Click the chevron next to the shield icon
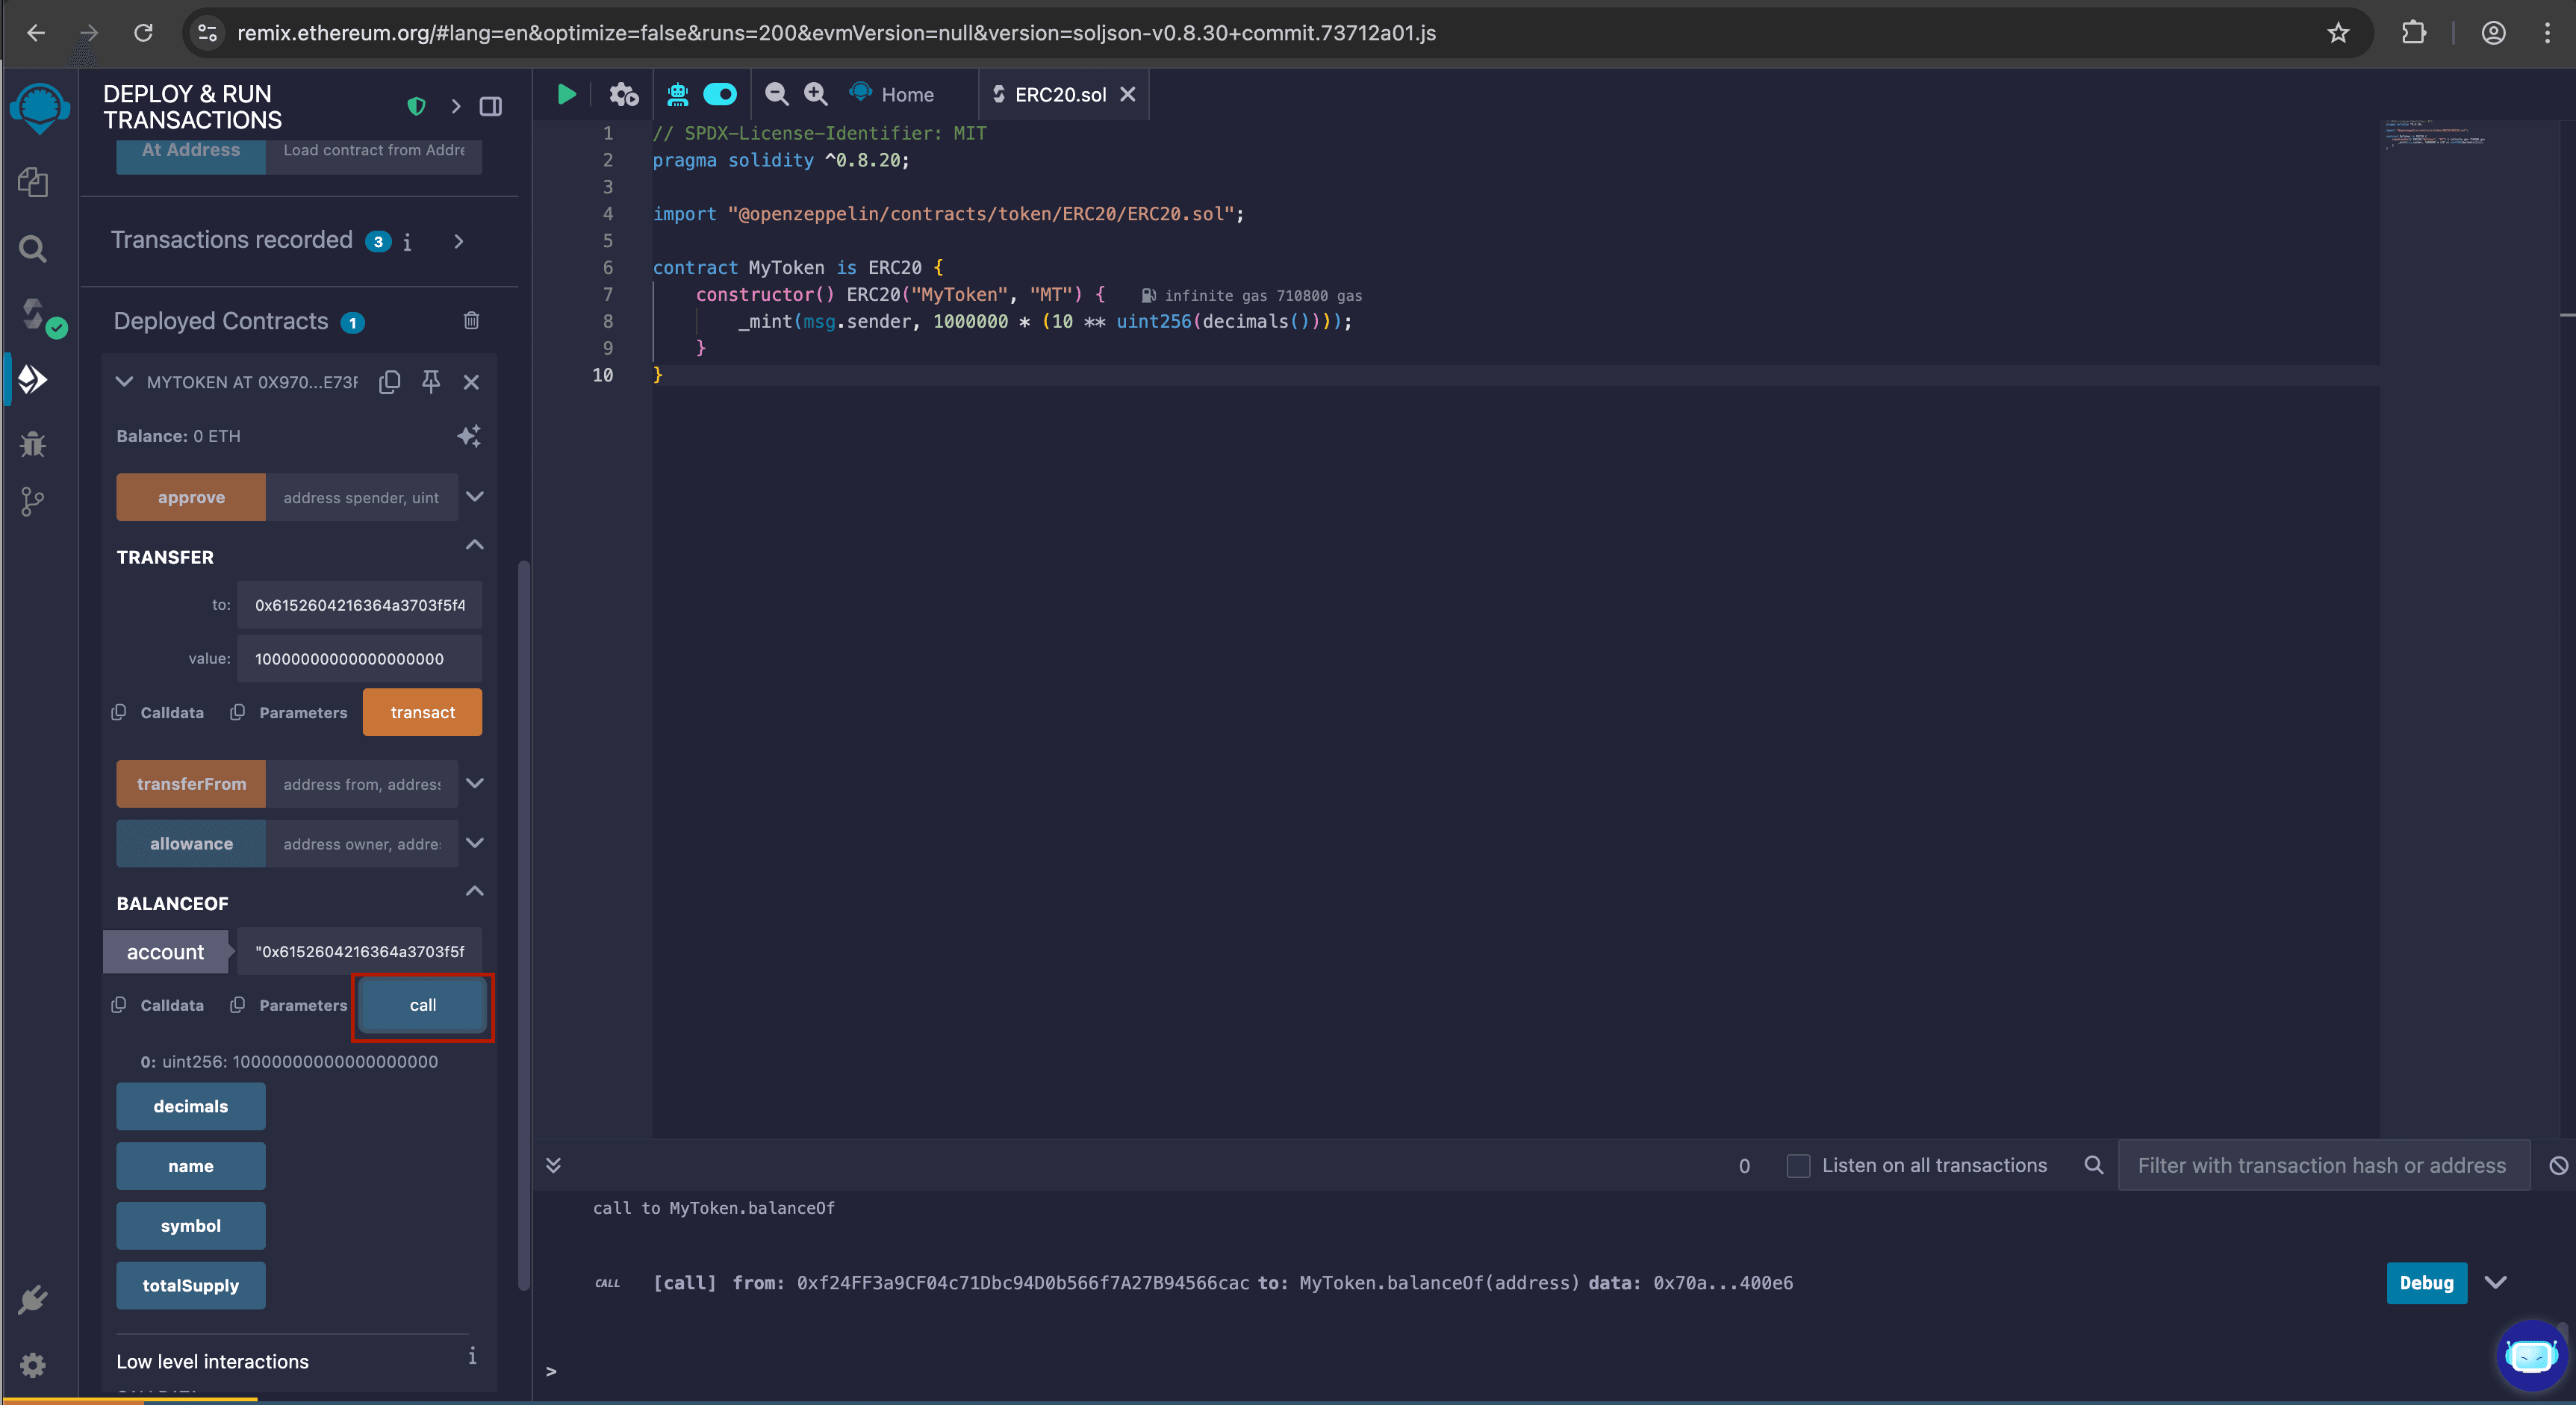2576x1405 pixels. click(x=455, y=106)
